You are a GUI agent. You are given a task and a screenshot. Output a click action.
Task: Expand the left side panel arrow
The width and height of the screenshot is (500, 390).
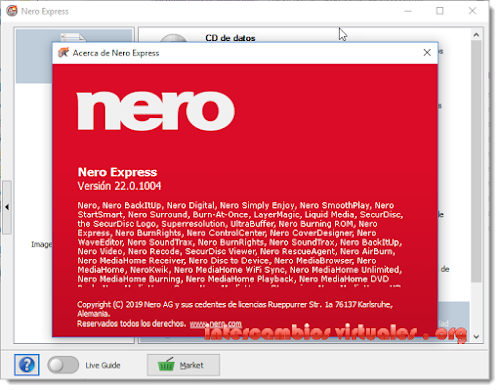7,207
